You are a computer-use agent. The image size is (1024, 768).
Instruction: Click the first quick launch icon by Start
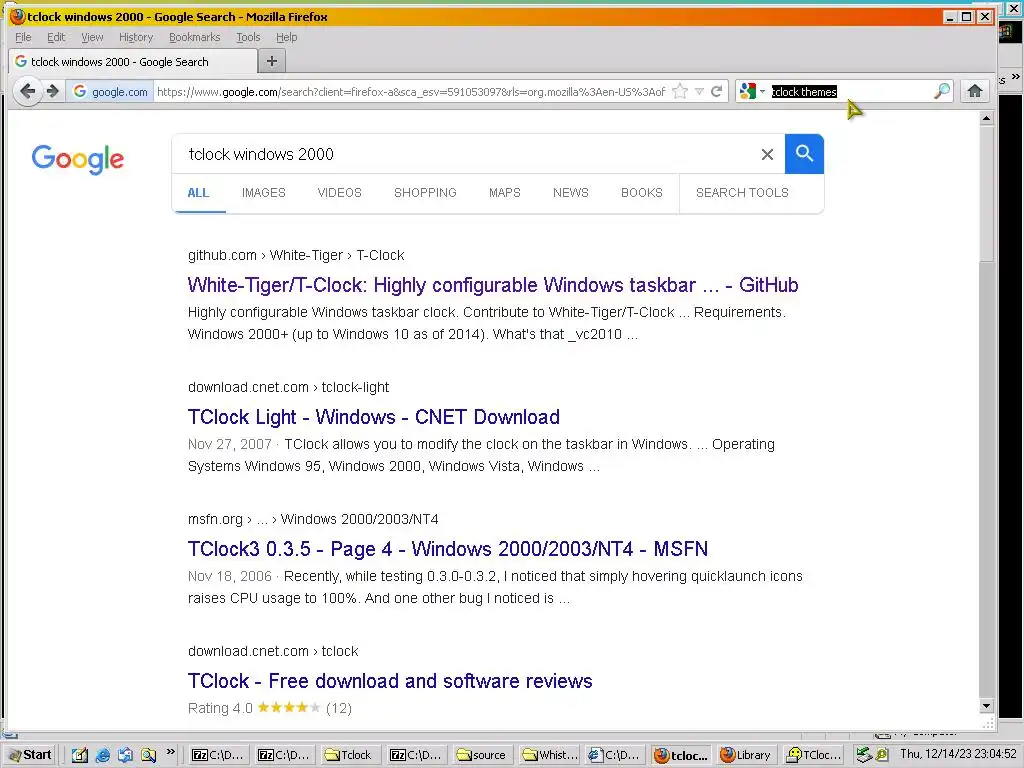point(80,755)
